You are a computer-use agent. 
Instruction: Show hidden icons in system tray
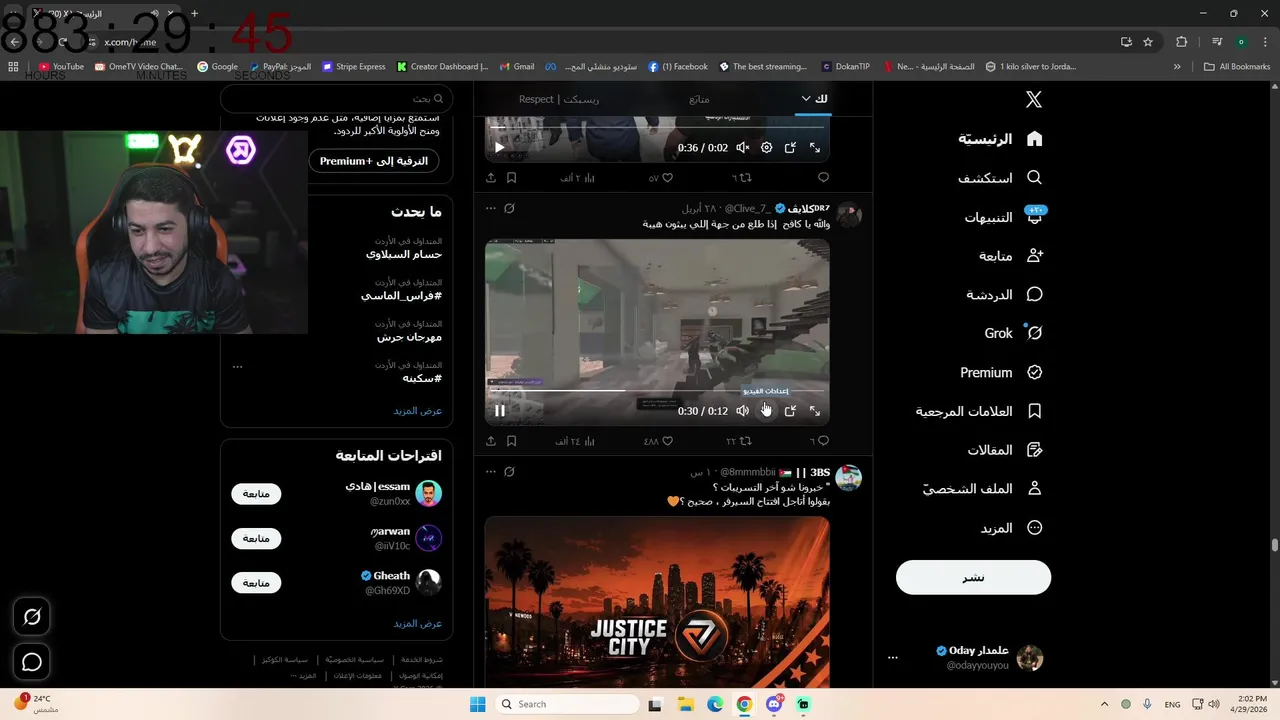[x=1104, y=704]
